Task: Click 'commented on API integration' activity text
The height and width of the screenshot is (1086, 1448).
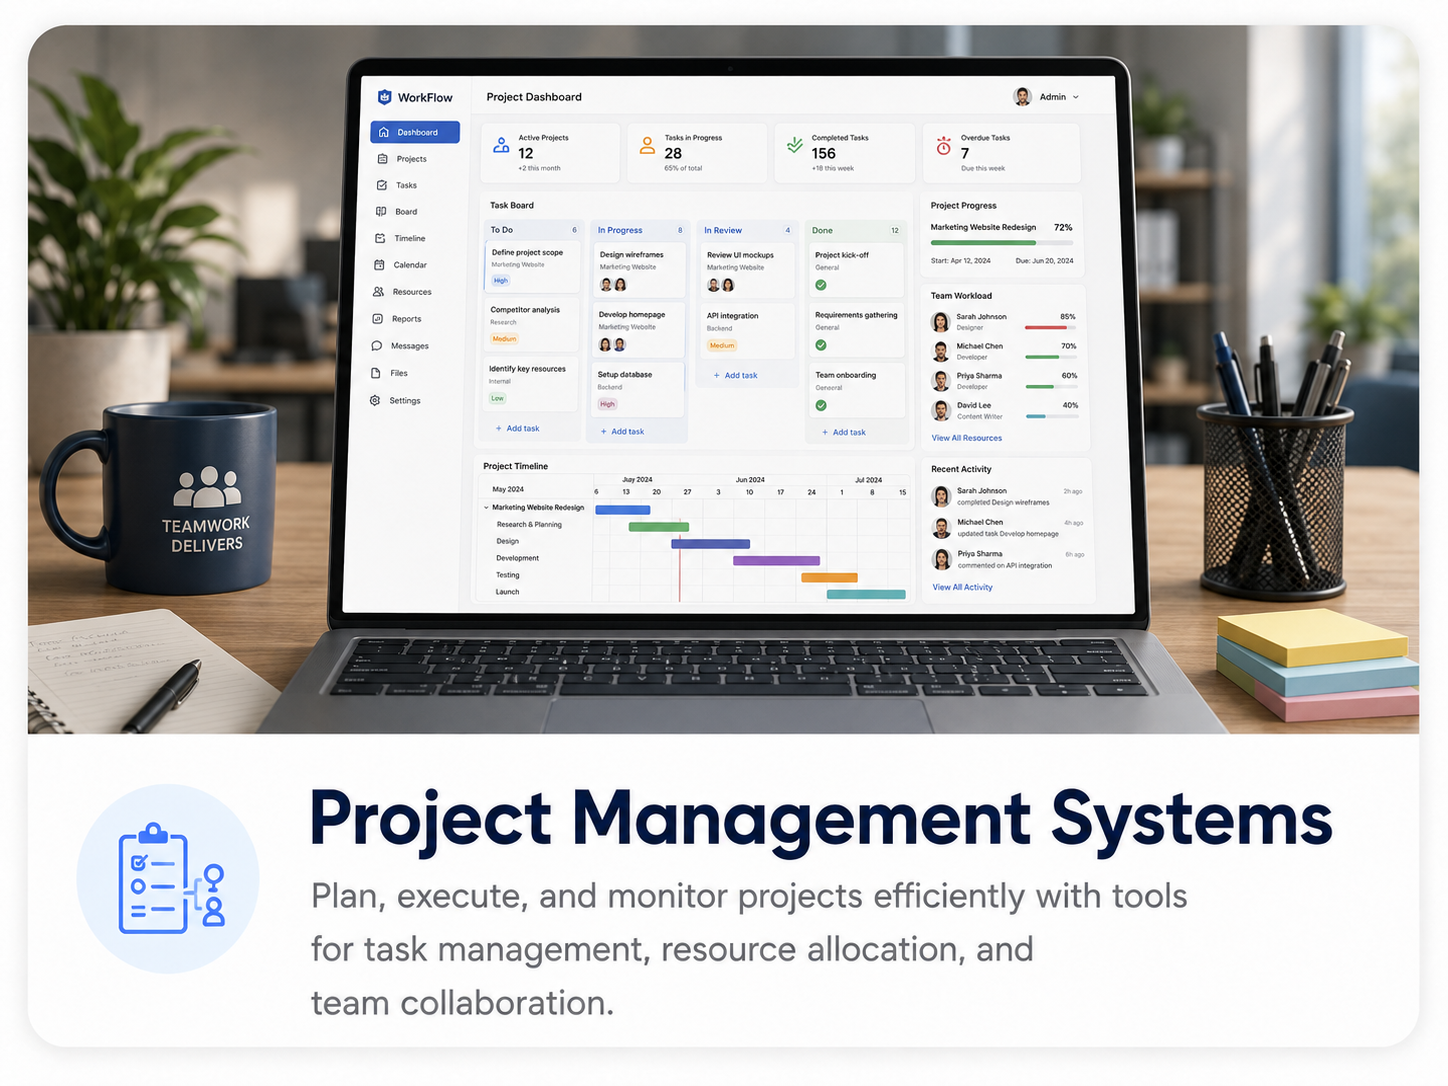Action: [x=1005, y=566]
